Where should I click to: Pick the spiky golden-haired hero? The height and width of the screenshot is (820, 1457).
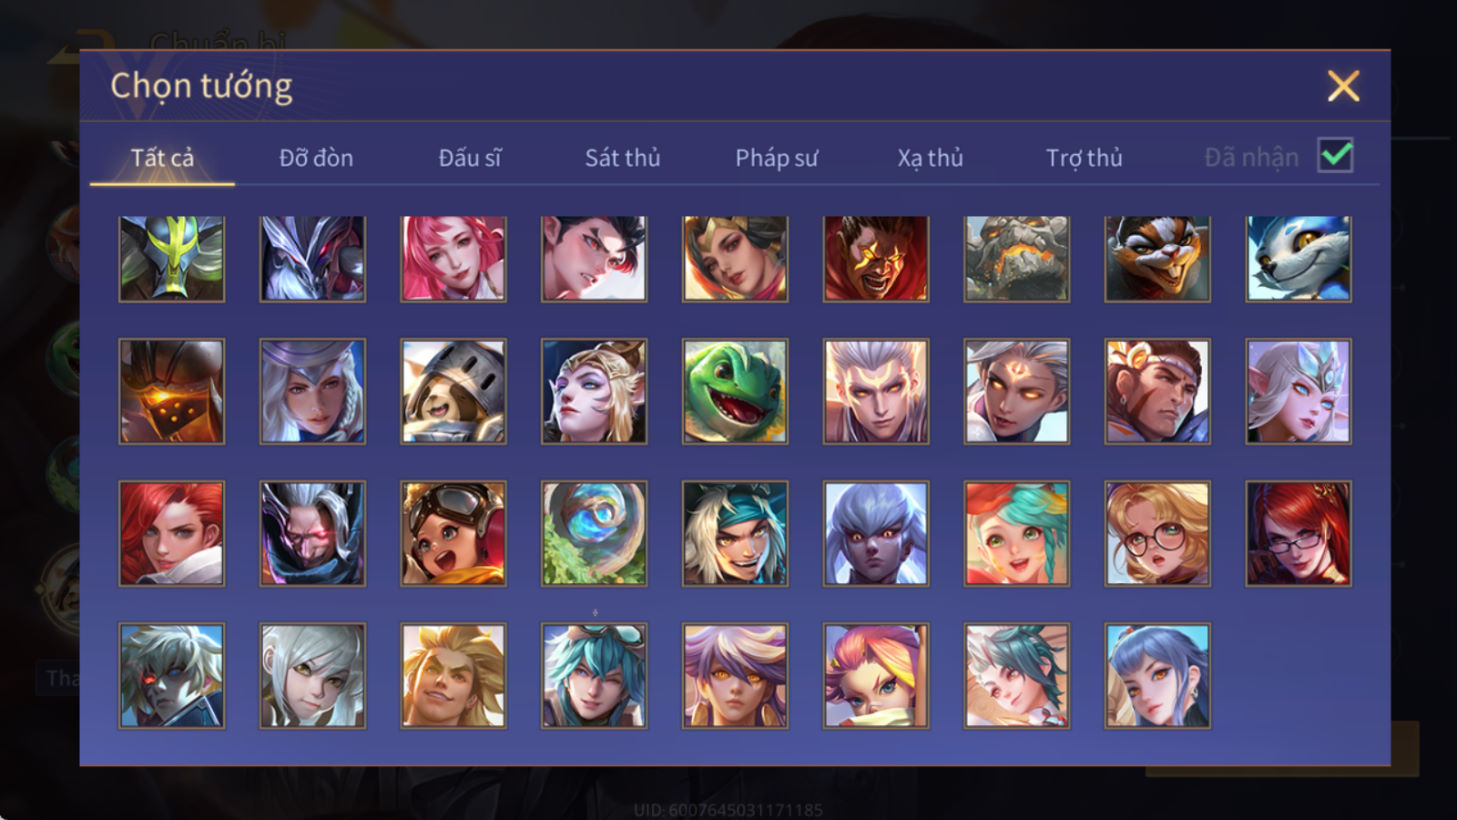(453, 675)
